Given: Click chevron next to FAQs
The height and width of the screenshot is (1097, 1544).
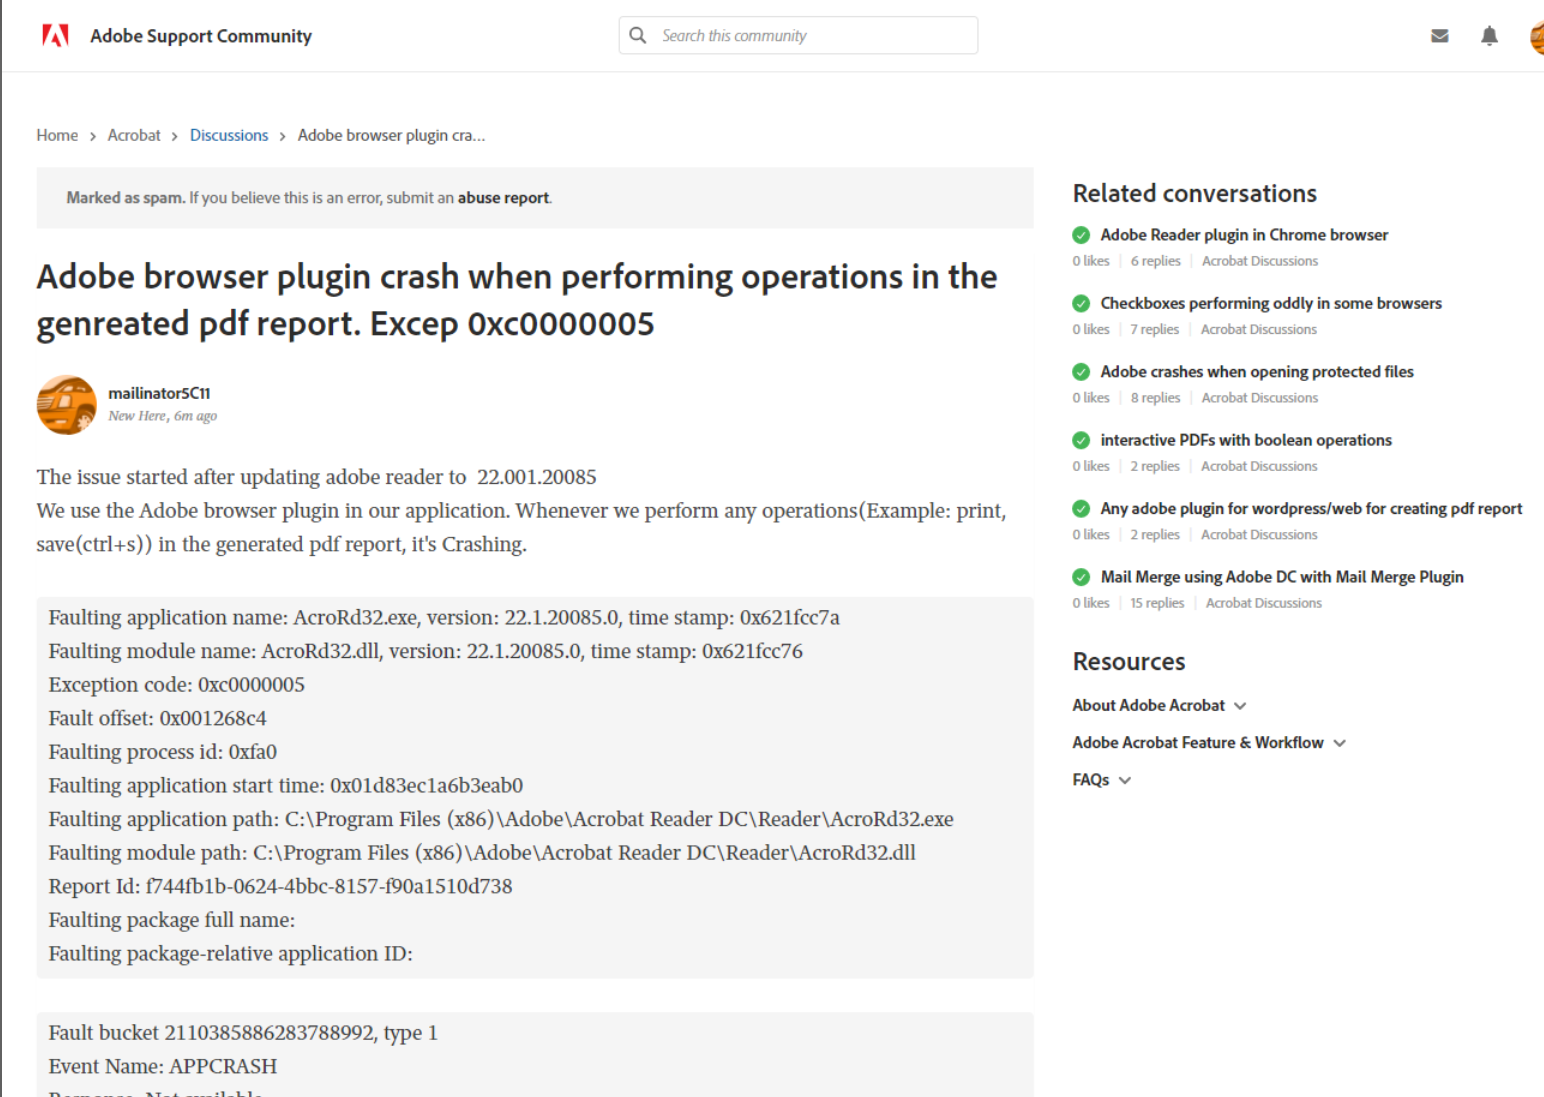Looking at the screenshot, I should pos(1125,780).
